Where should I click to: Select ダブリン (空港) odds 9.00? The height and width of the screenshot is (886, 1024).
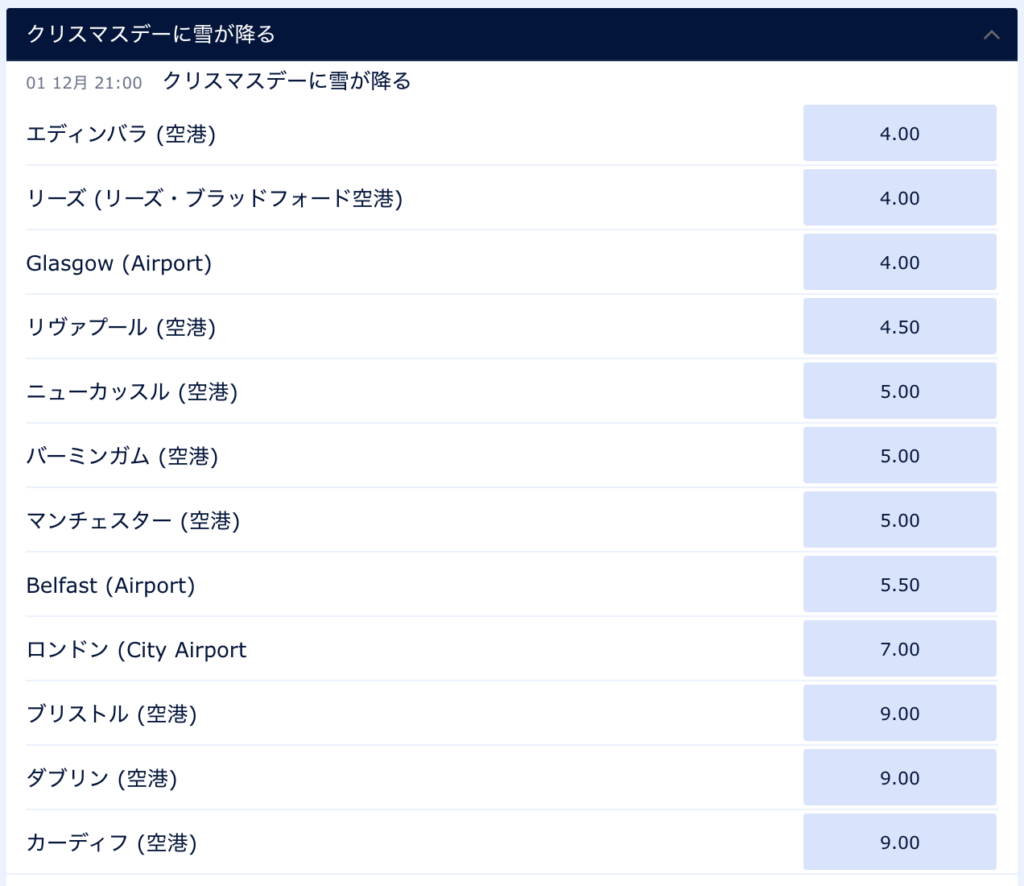[x=899, y=778]
